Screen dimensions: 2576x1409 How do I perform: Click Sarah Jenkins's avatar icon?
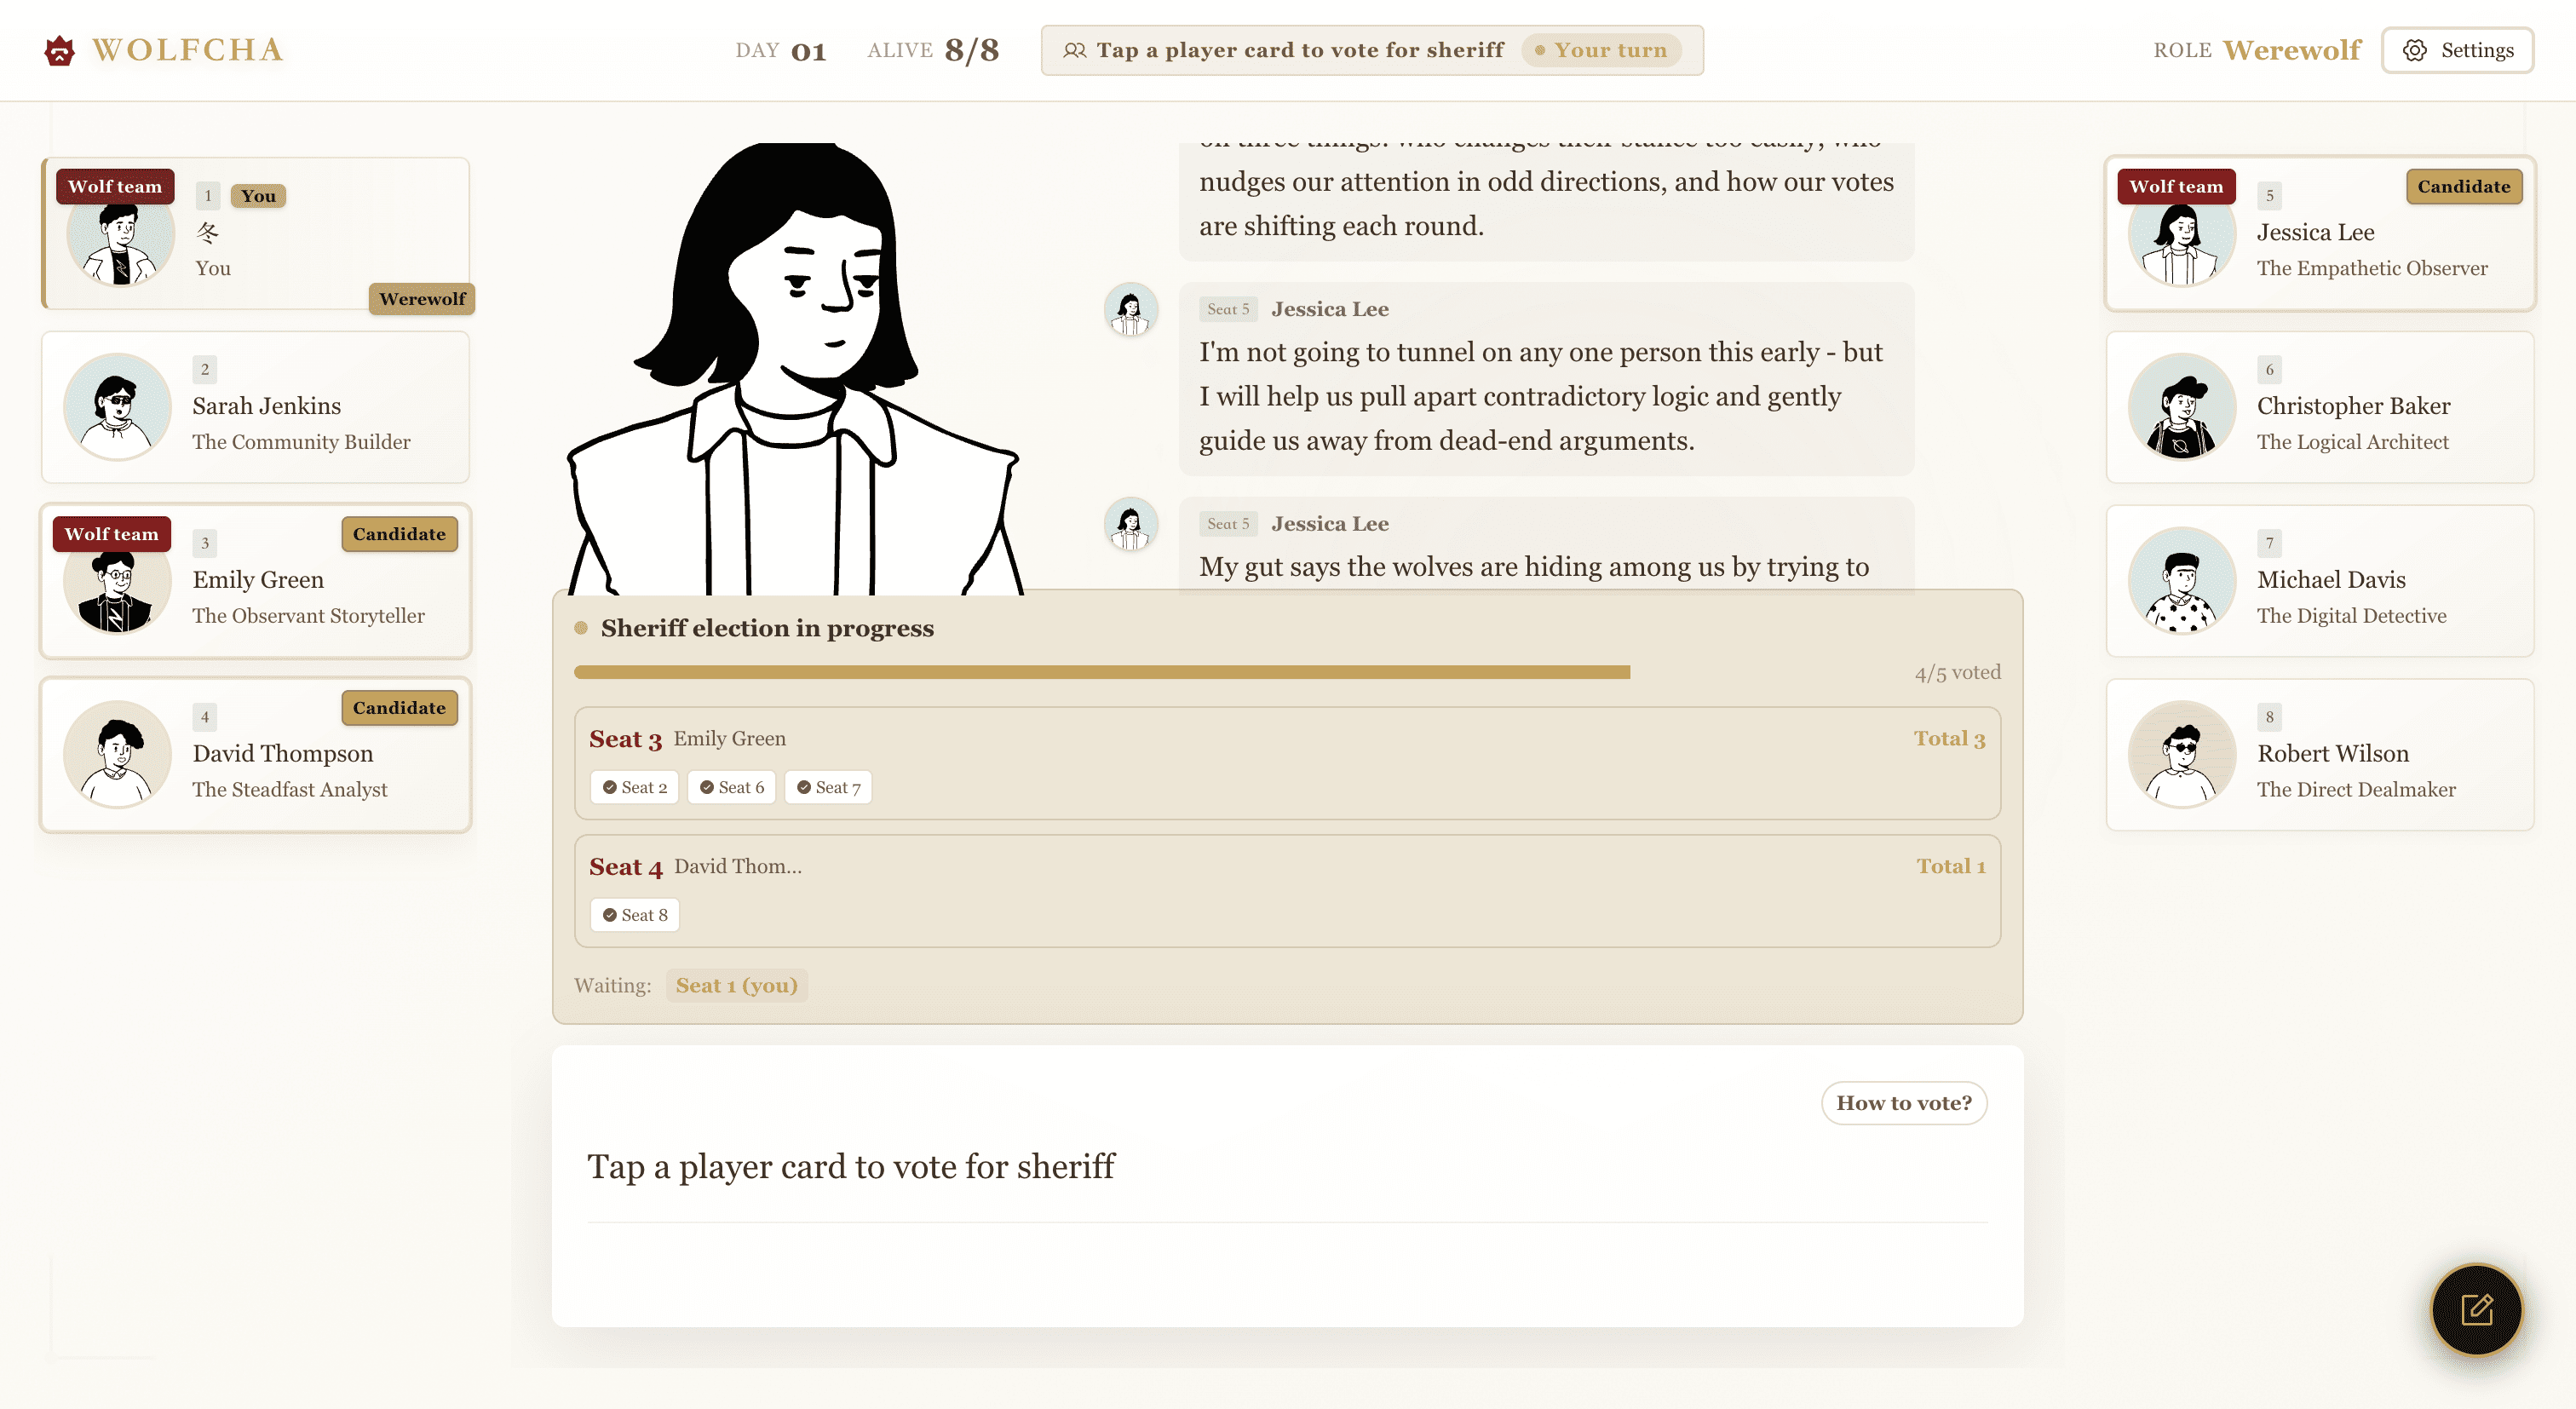pos(117,407)
